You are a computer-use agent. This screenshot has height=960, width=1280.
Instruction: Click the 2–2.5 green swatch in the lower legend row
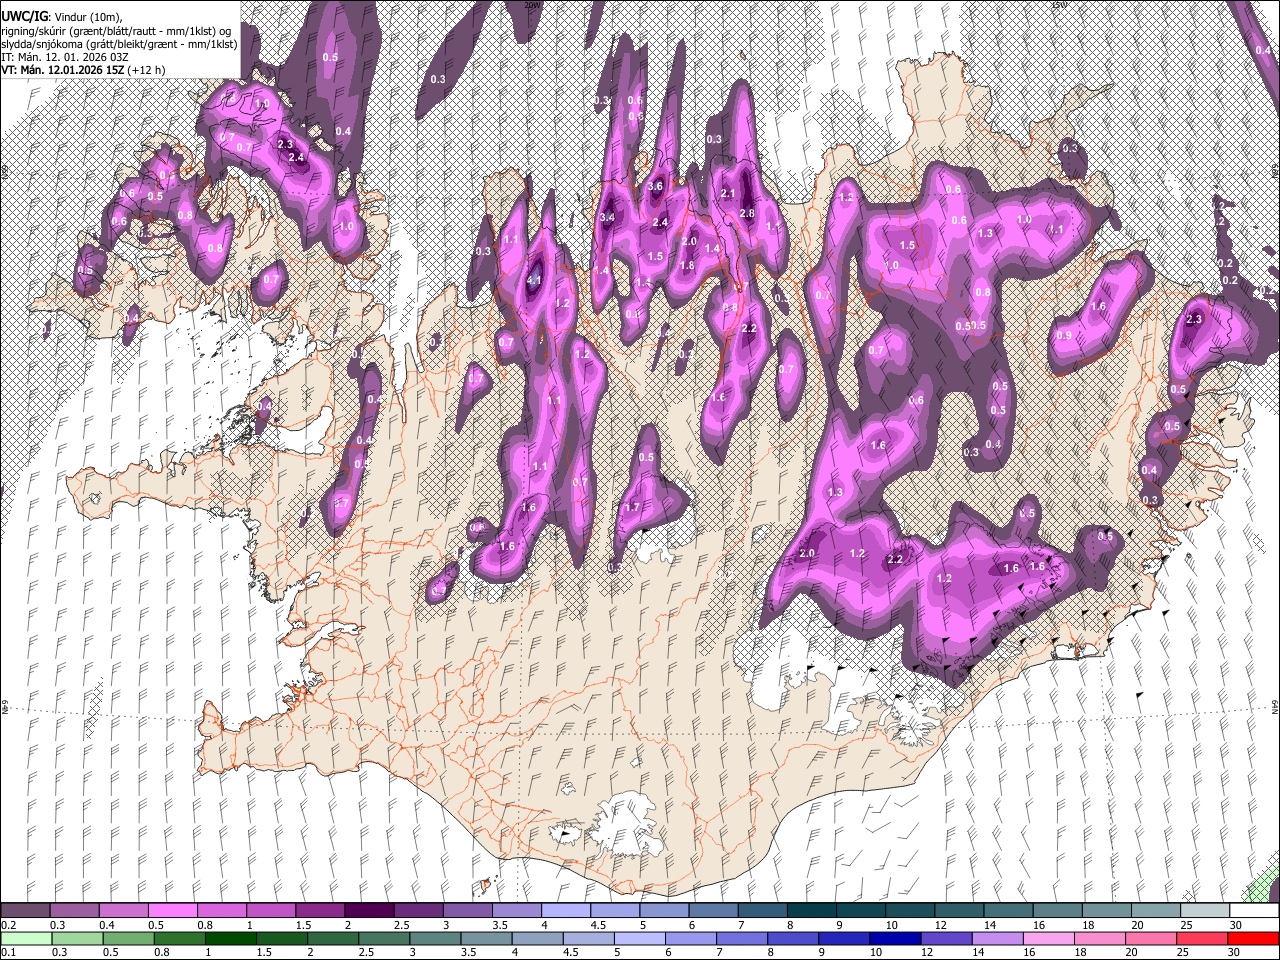pos(332,938)
